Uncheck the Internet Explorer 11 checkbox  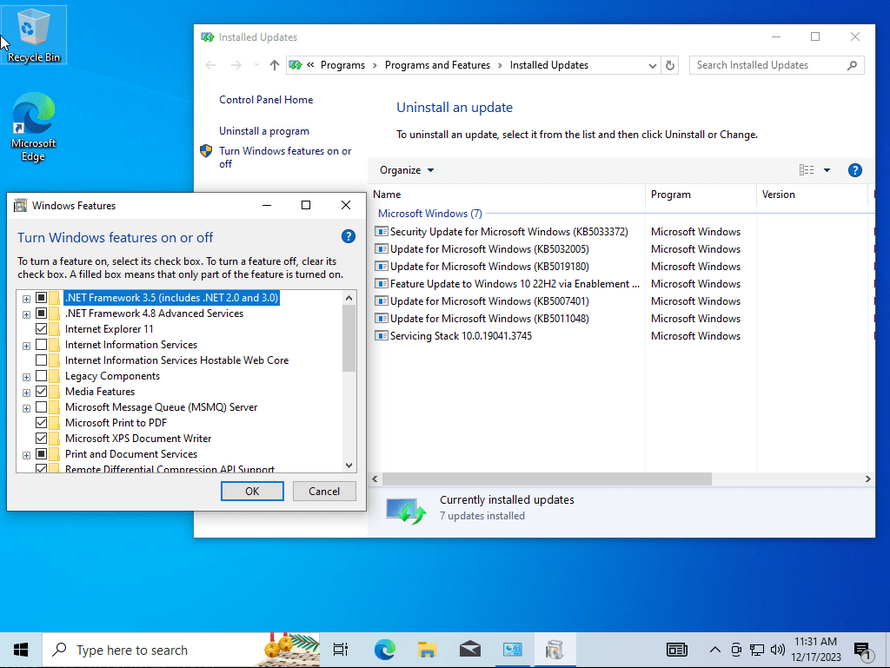[41, 329]
